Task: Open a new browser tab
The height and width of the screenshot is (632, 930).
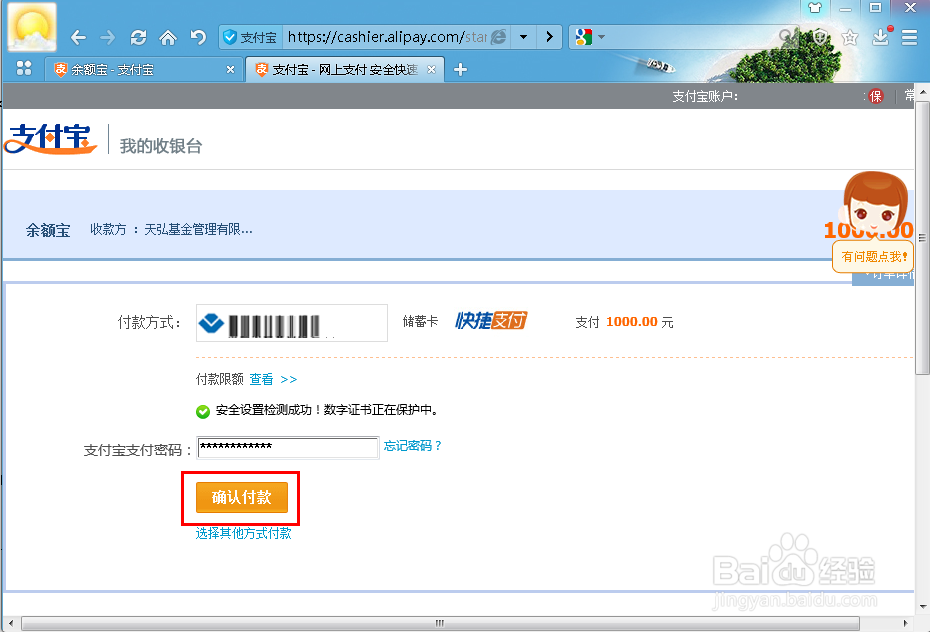Action: click(x=458, y=69)
